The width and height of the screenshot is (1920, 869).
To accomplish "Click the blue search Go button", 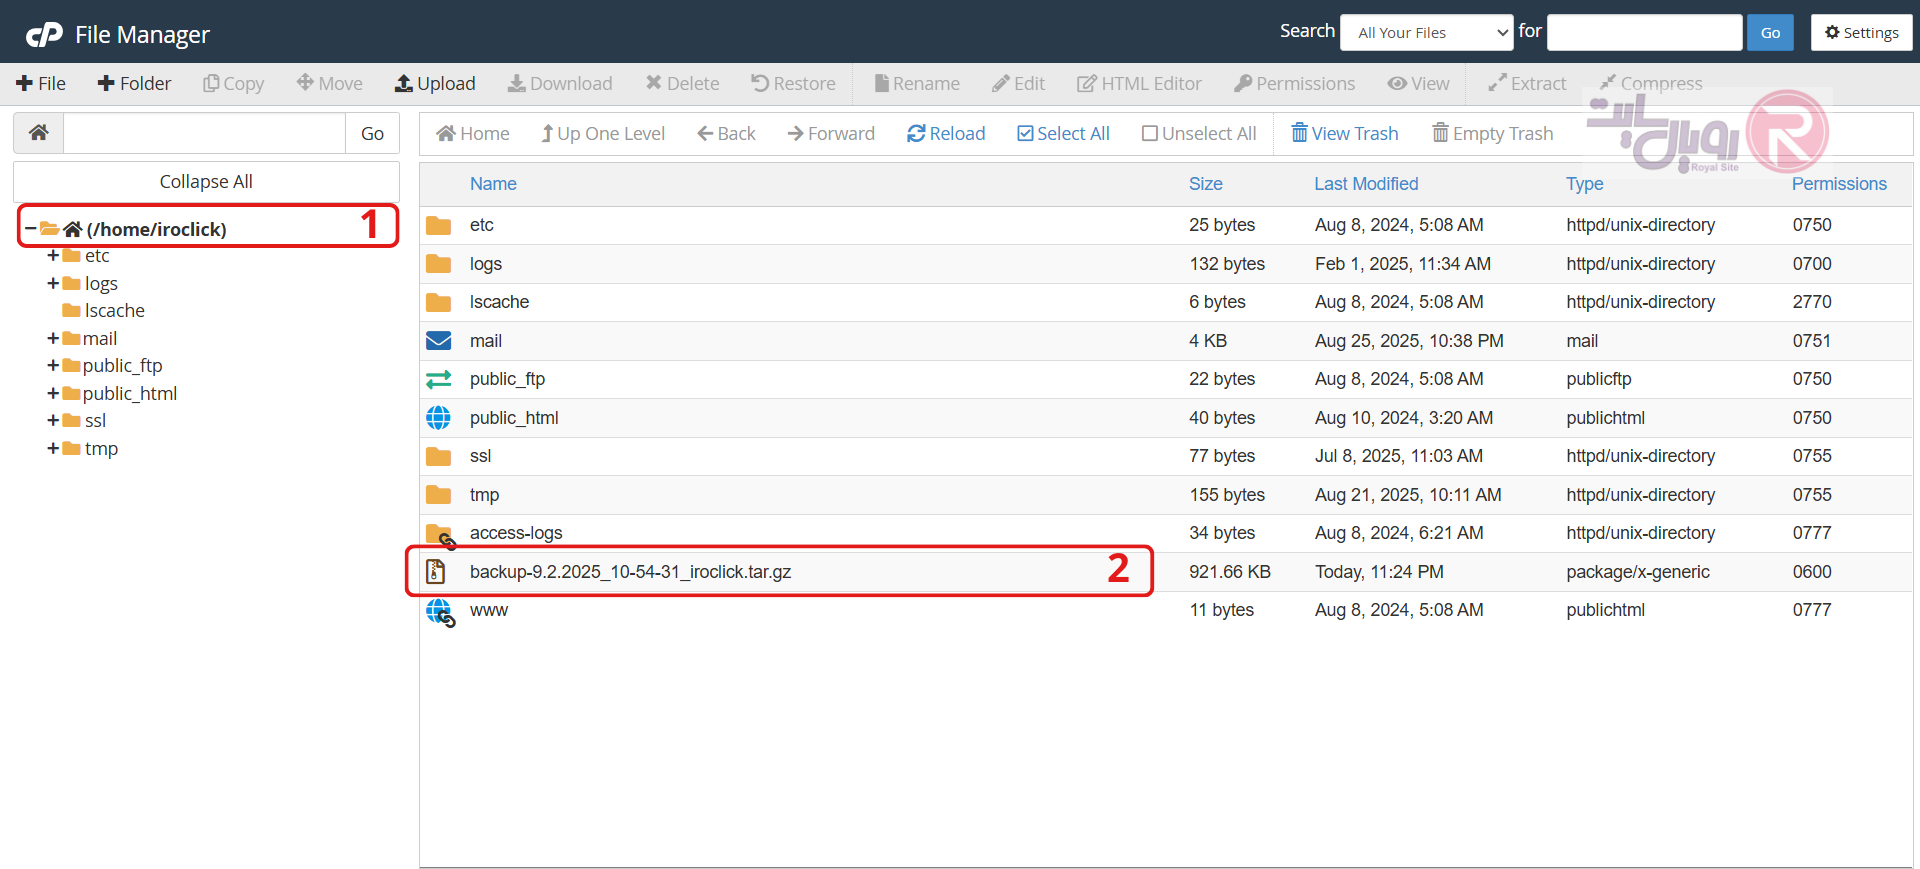I will click(1770, 32).
